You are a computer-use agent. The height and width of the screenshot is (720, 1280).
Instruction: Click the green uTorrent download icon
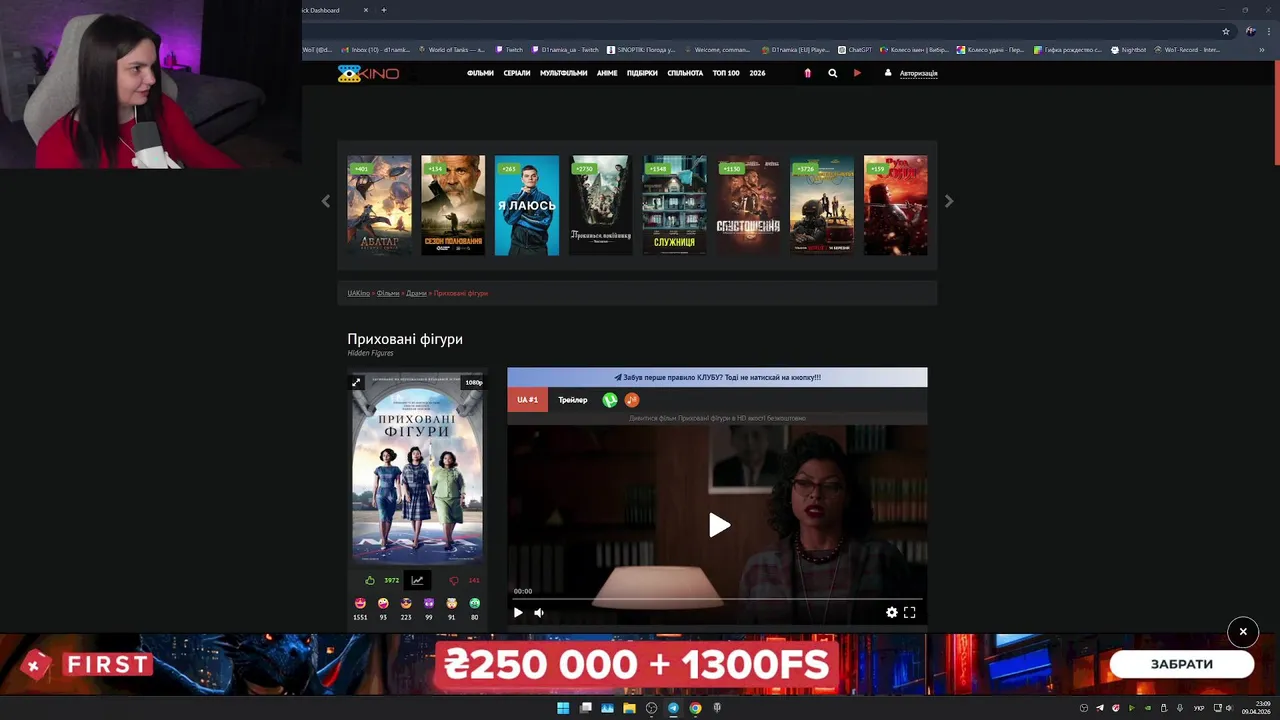pyautogui.click(x=610, y=400)
